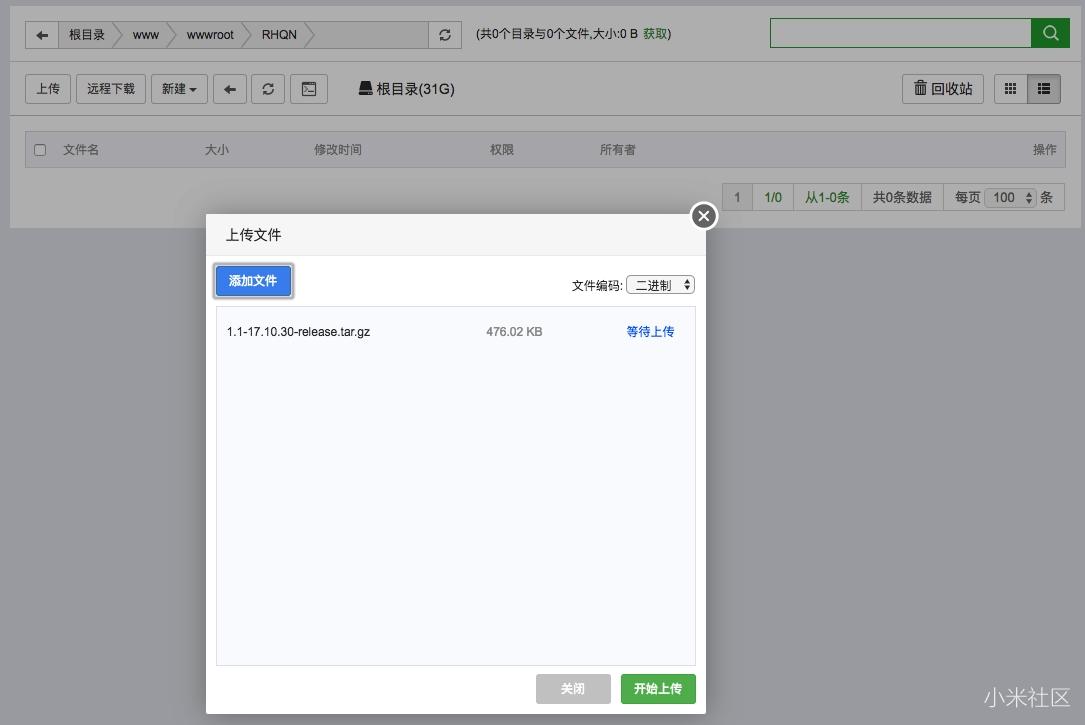Open the 回收站 recycle bin

click(941, 88)
